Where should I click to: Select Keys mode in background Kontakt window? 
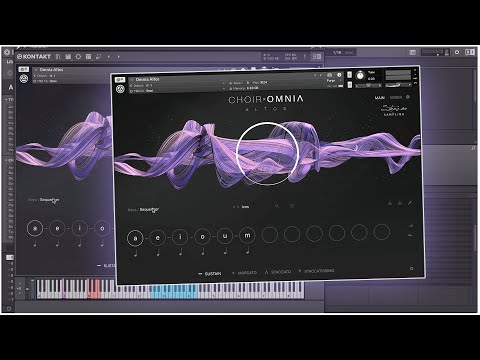pos(32,200)
